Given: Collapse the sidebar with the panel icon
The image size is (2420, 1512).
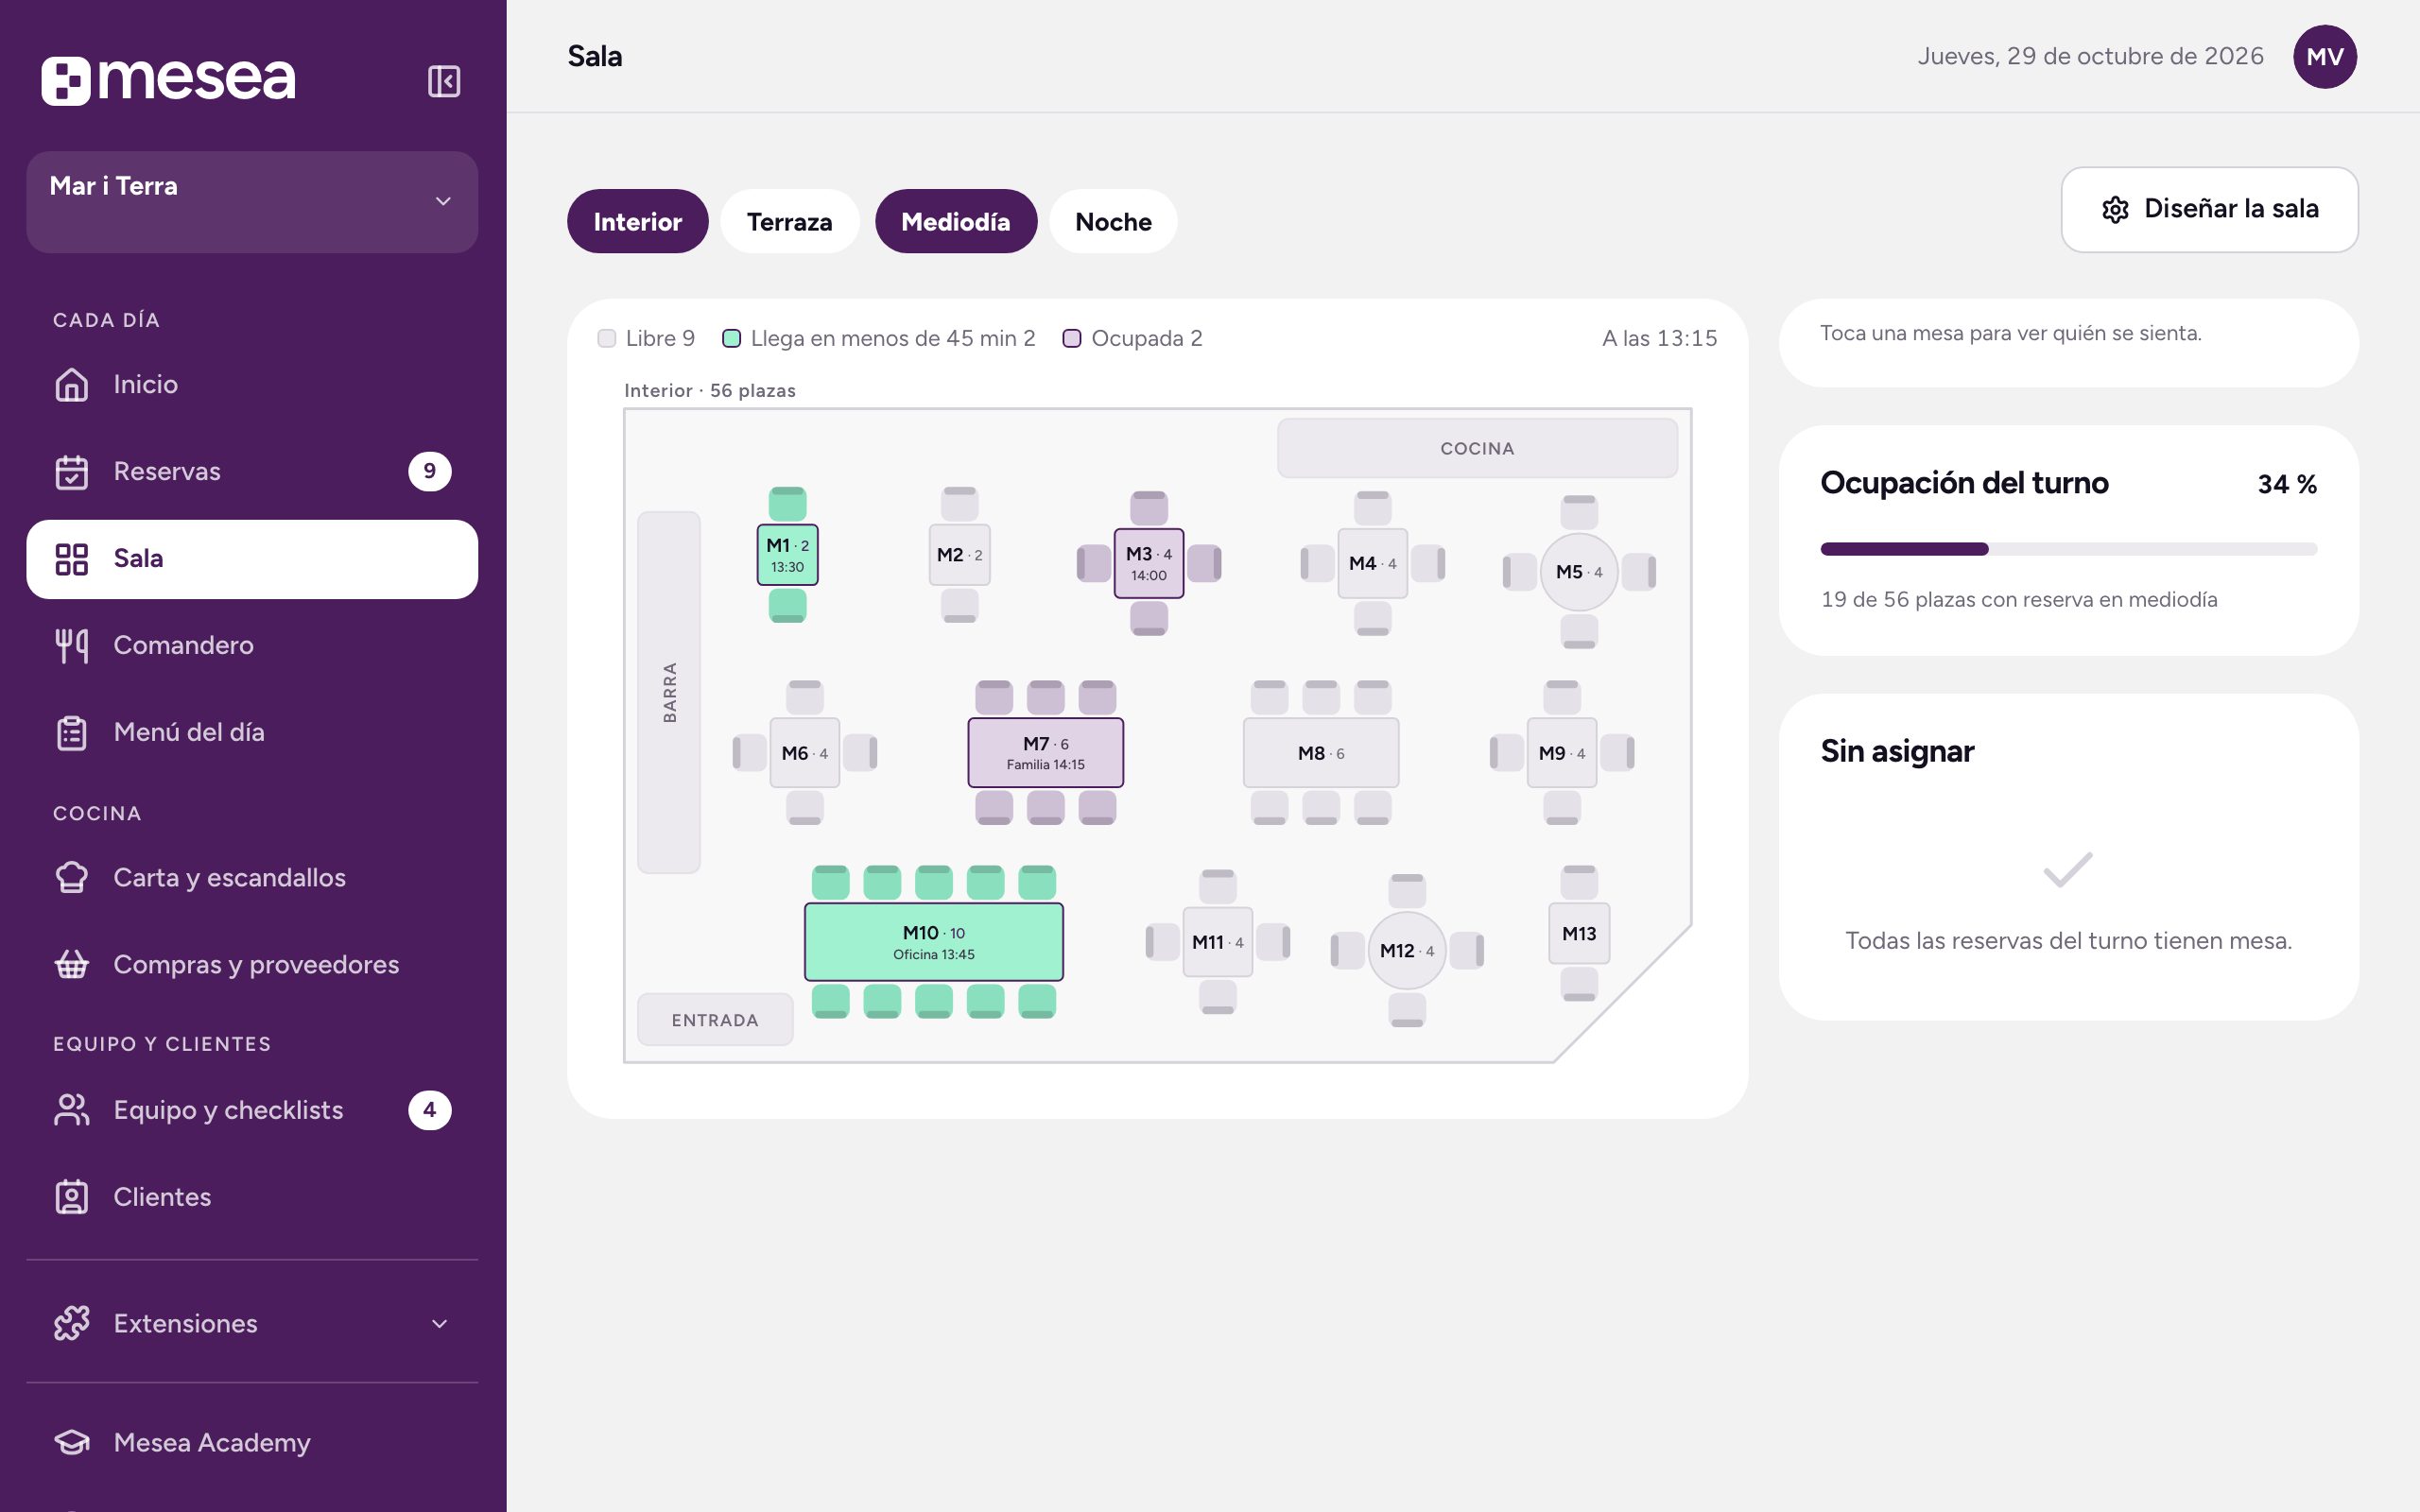Looking at the screenshot, I should [x=443, y=81].
